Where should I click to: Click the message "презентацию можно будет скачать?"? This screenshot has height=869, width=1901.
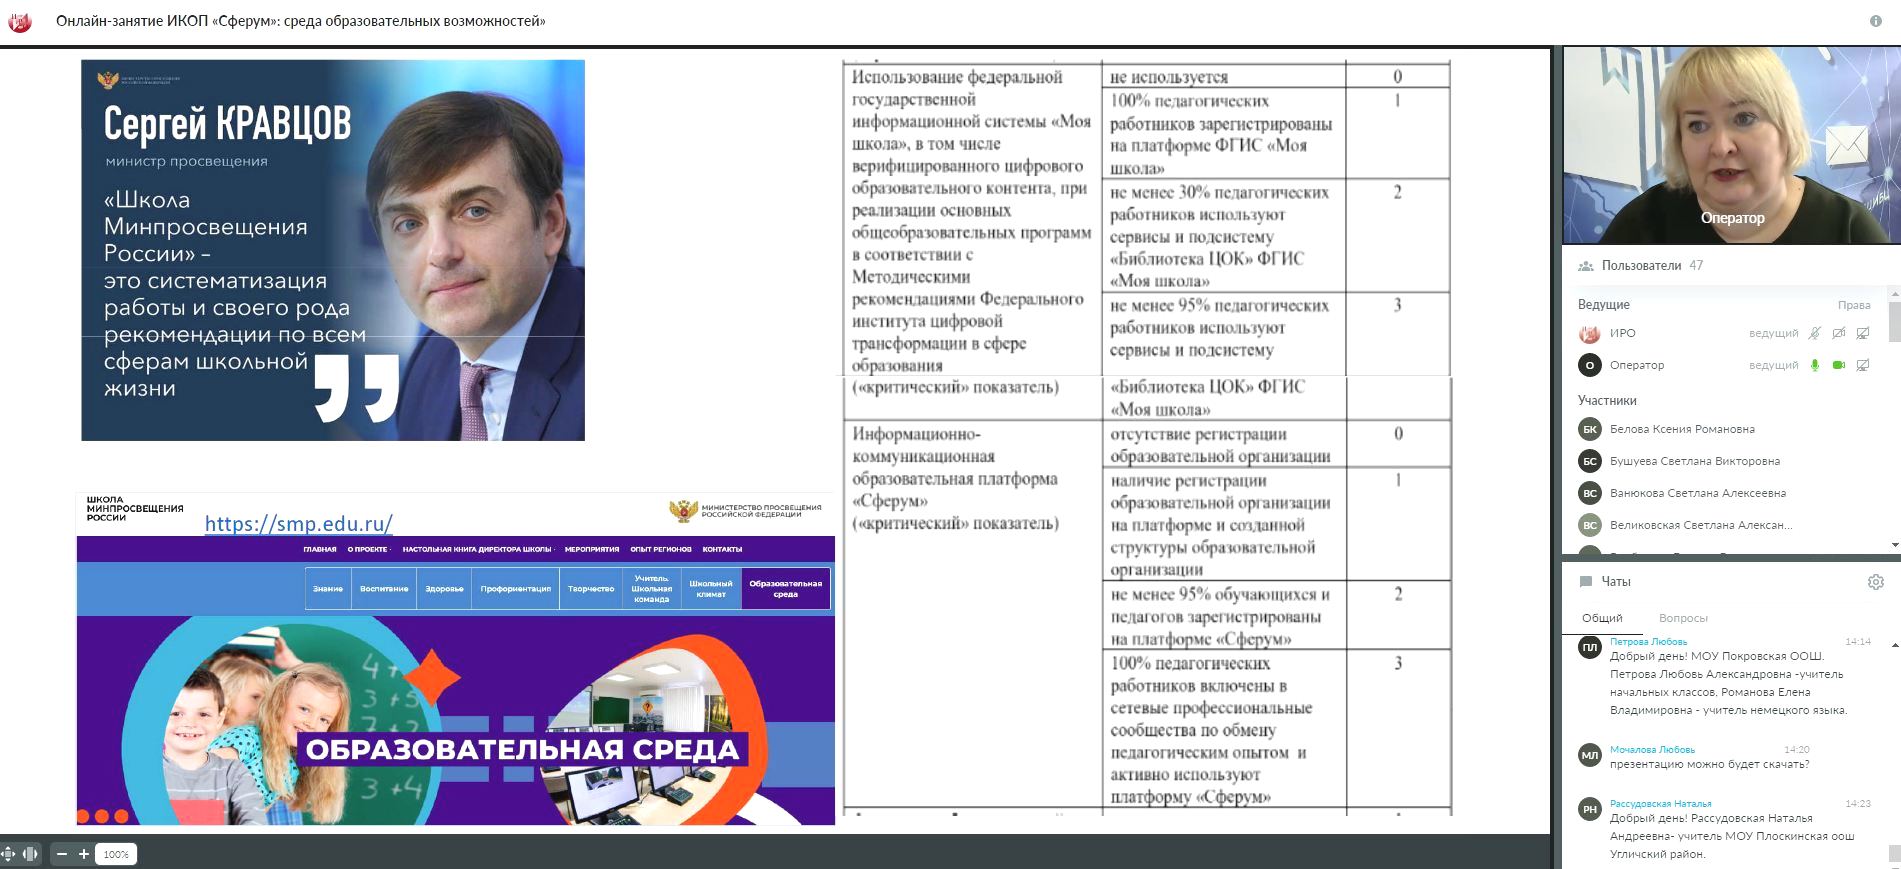coord(1709,765)
